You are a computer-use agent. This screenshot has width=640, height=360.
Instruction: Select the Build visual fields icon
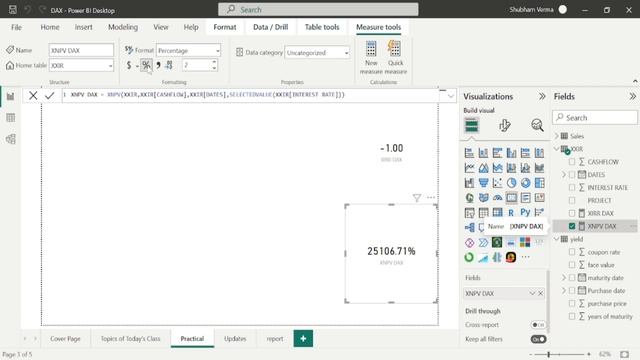coord(471,125)
